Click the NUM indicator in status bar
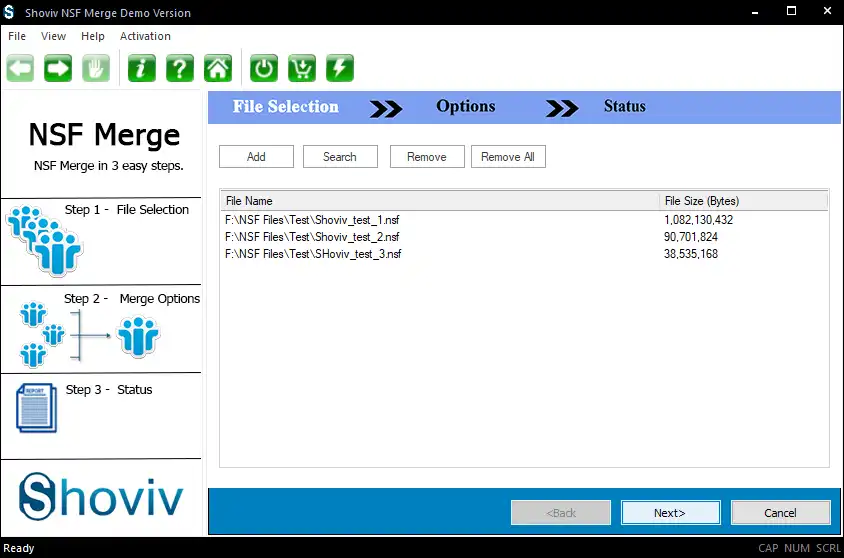The height and width of the screenshot is (558, 844). pos(797,548)
